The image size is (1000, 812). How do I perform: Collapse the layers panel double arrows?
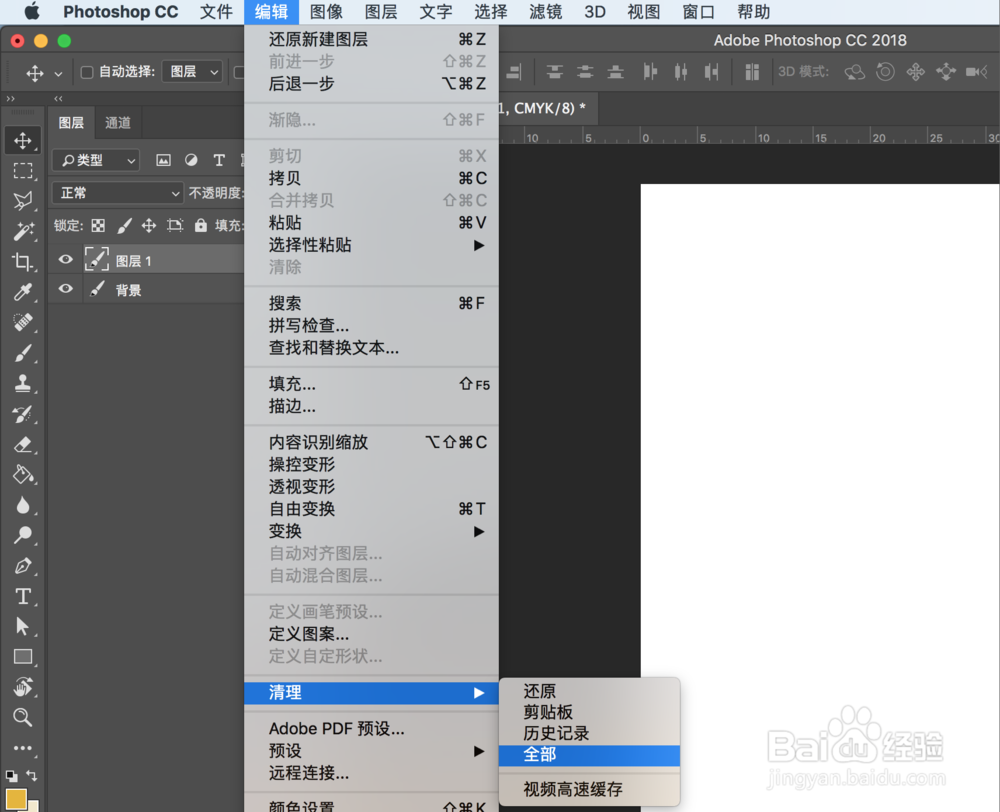[x=58, y=99]
